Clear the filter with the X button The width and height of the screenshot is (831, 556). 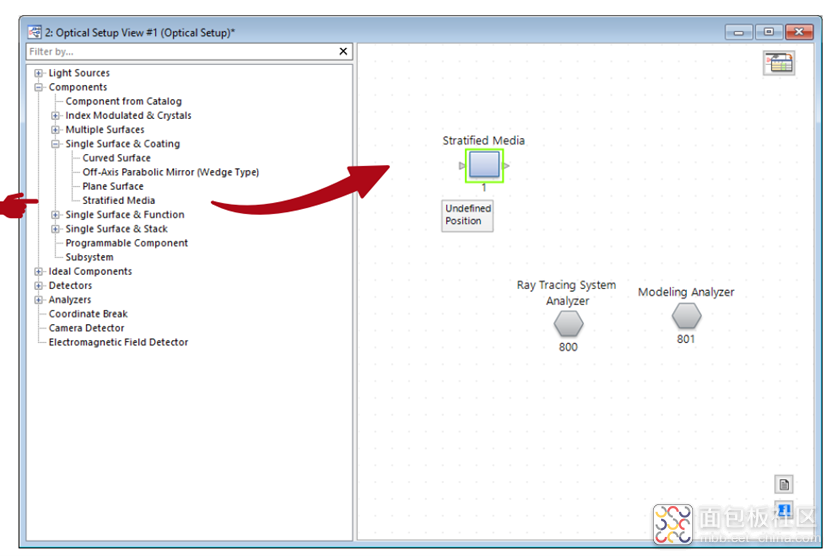coord(343,51)
